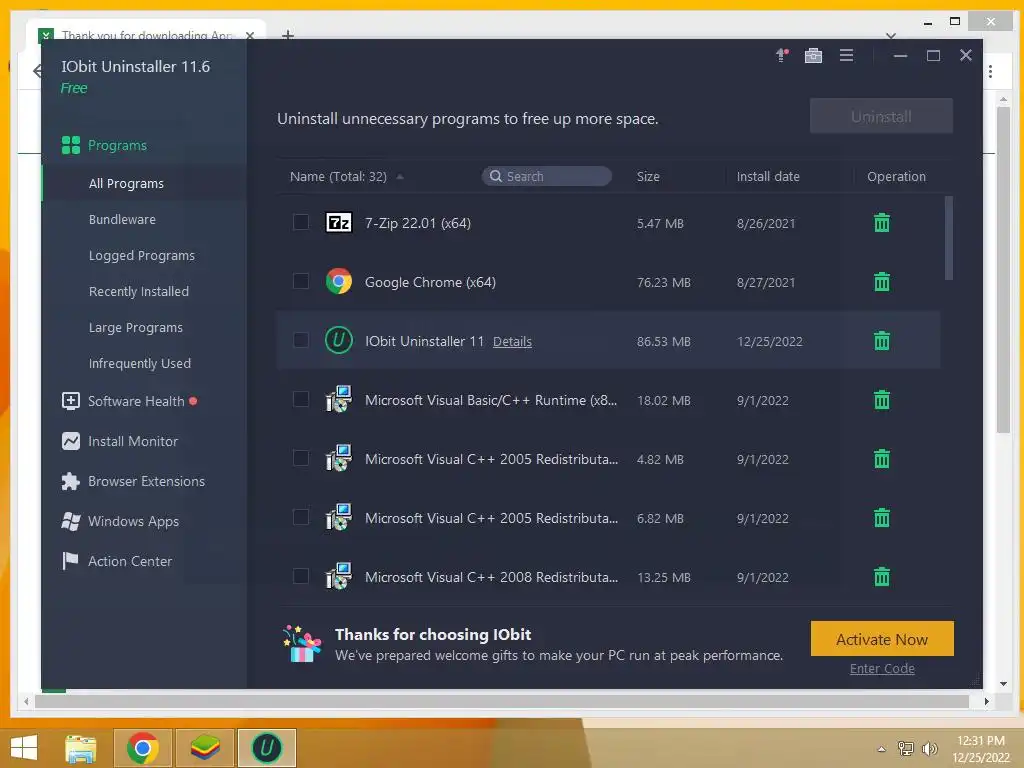This screenshot has width=1024, height=768.
Task: Open Windows Start button
Action: click(24, 748)
